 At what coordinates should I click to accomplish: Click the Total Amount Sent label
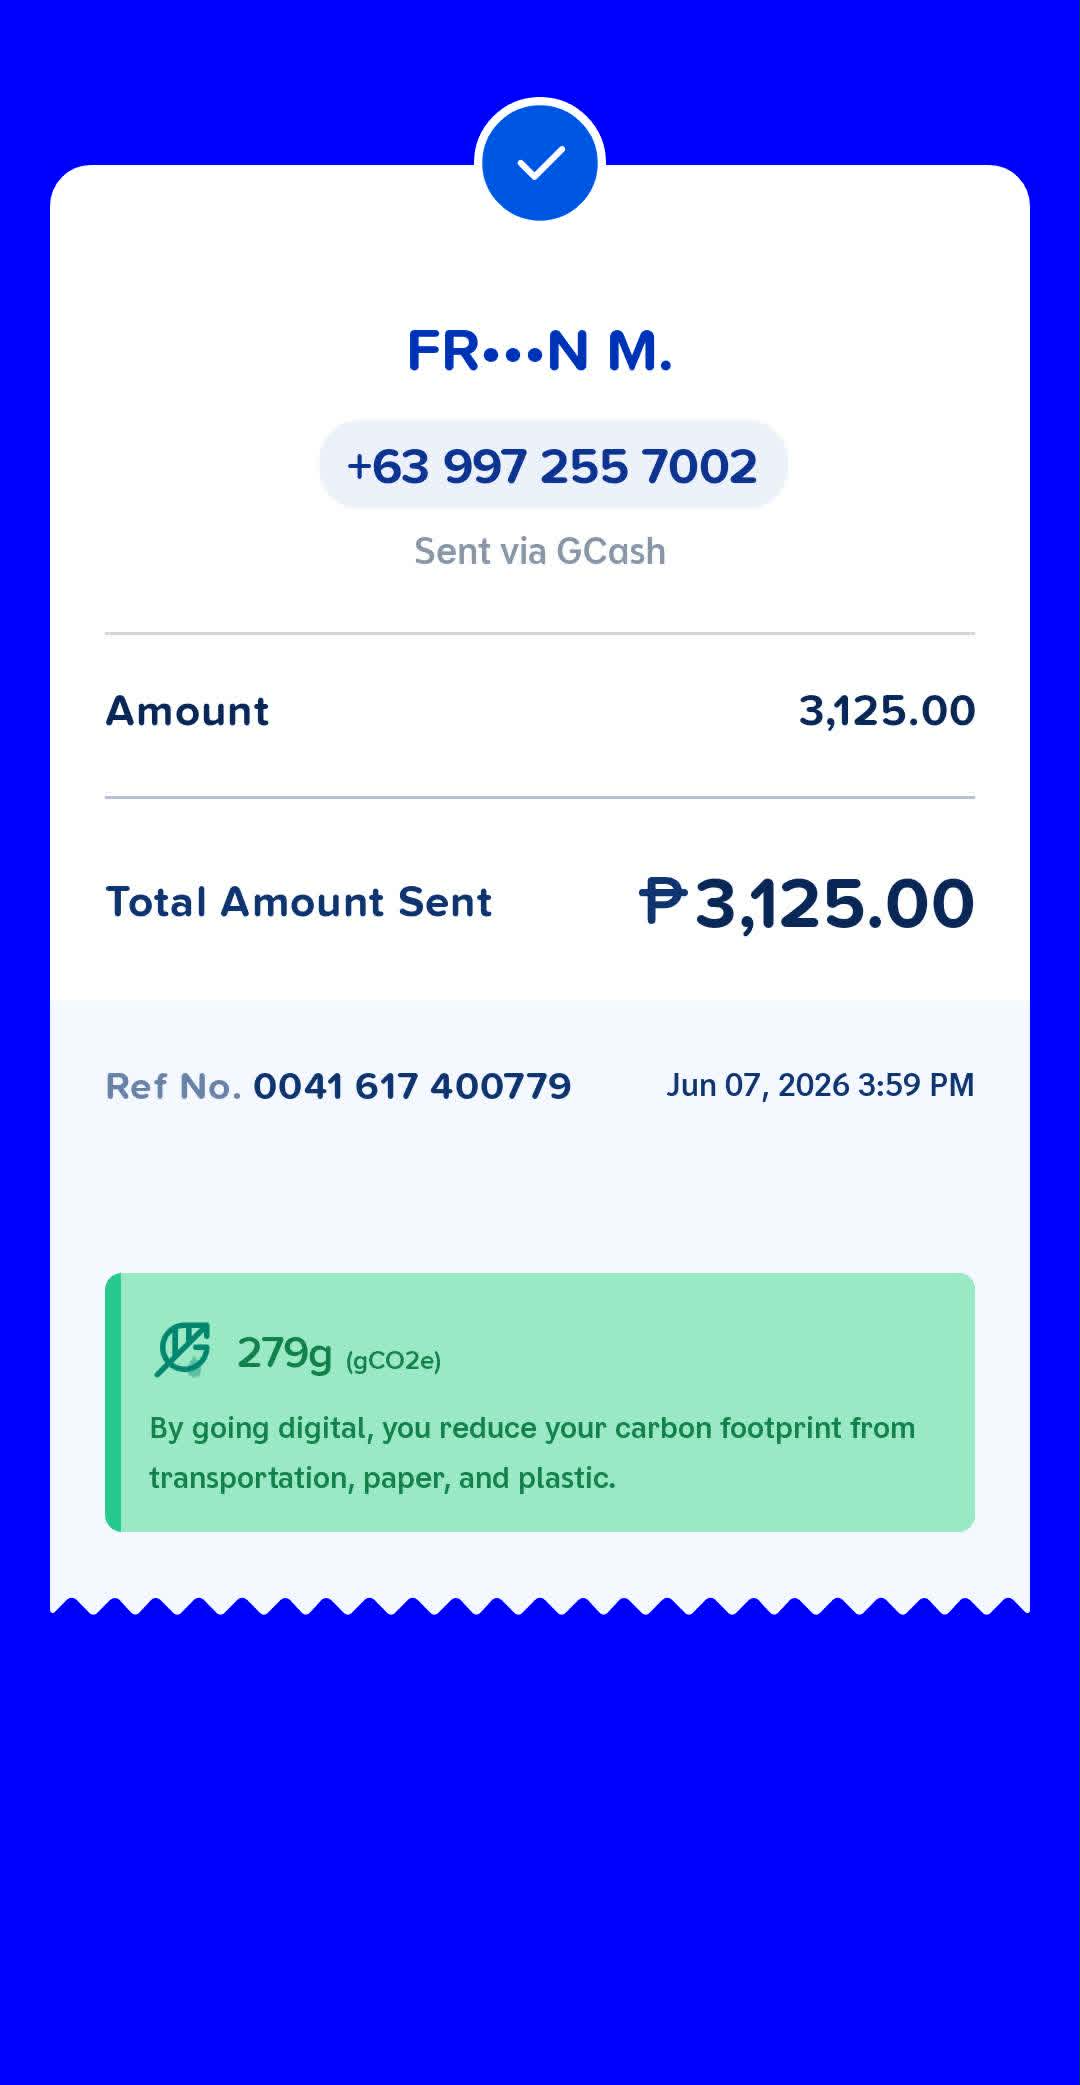click(x=299, y=901)
